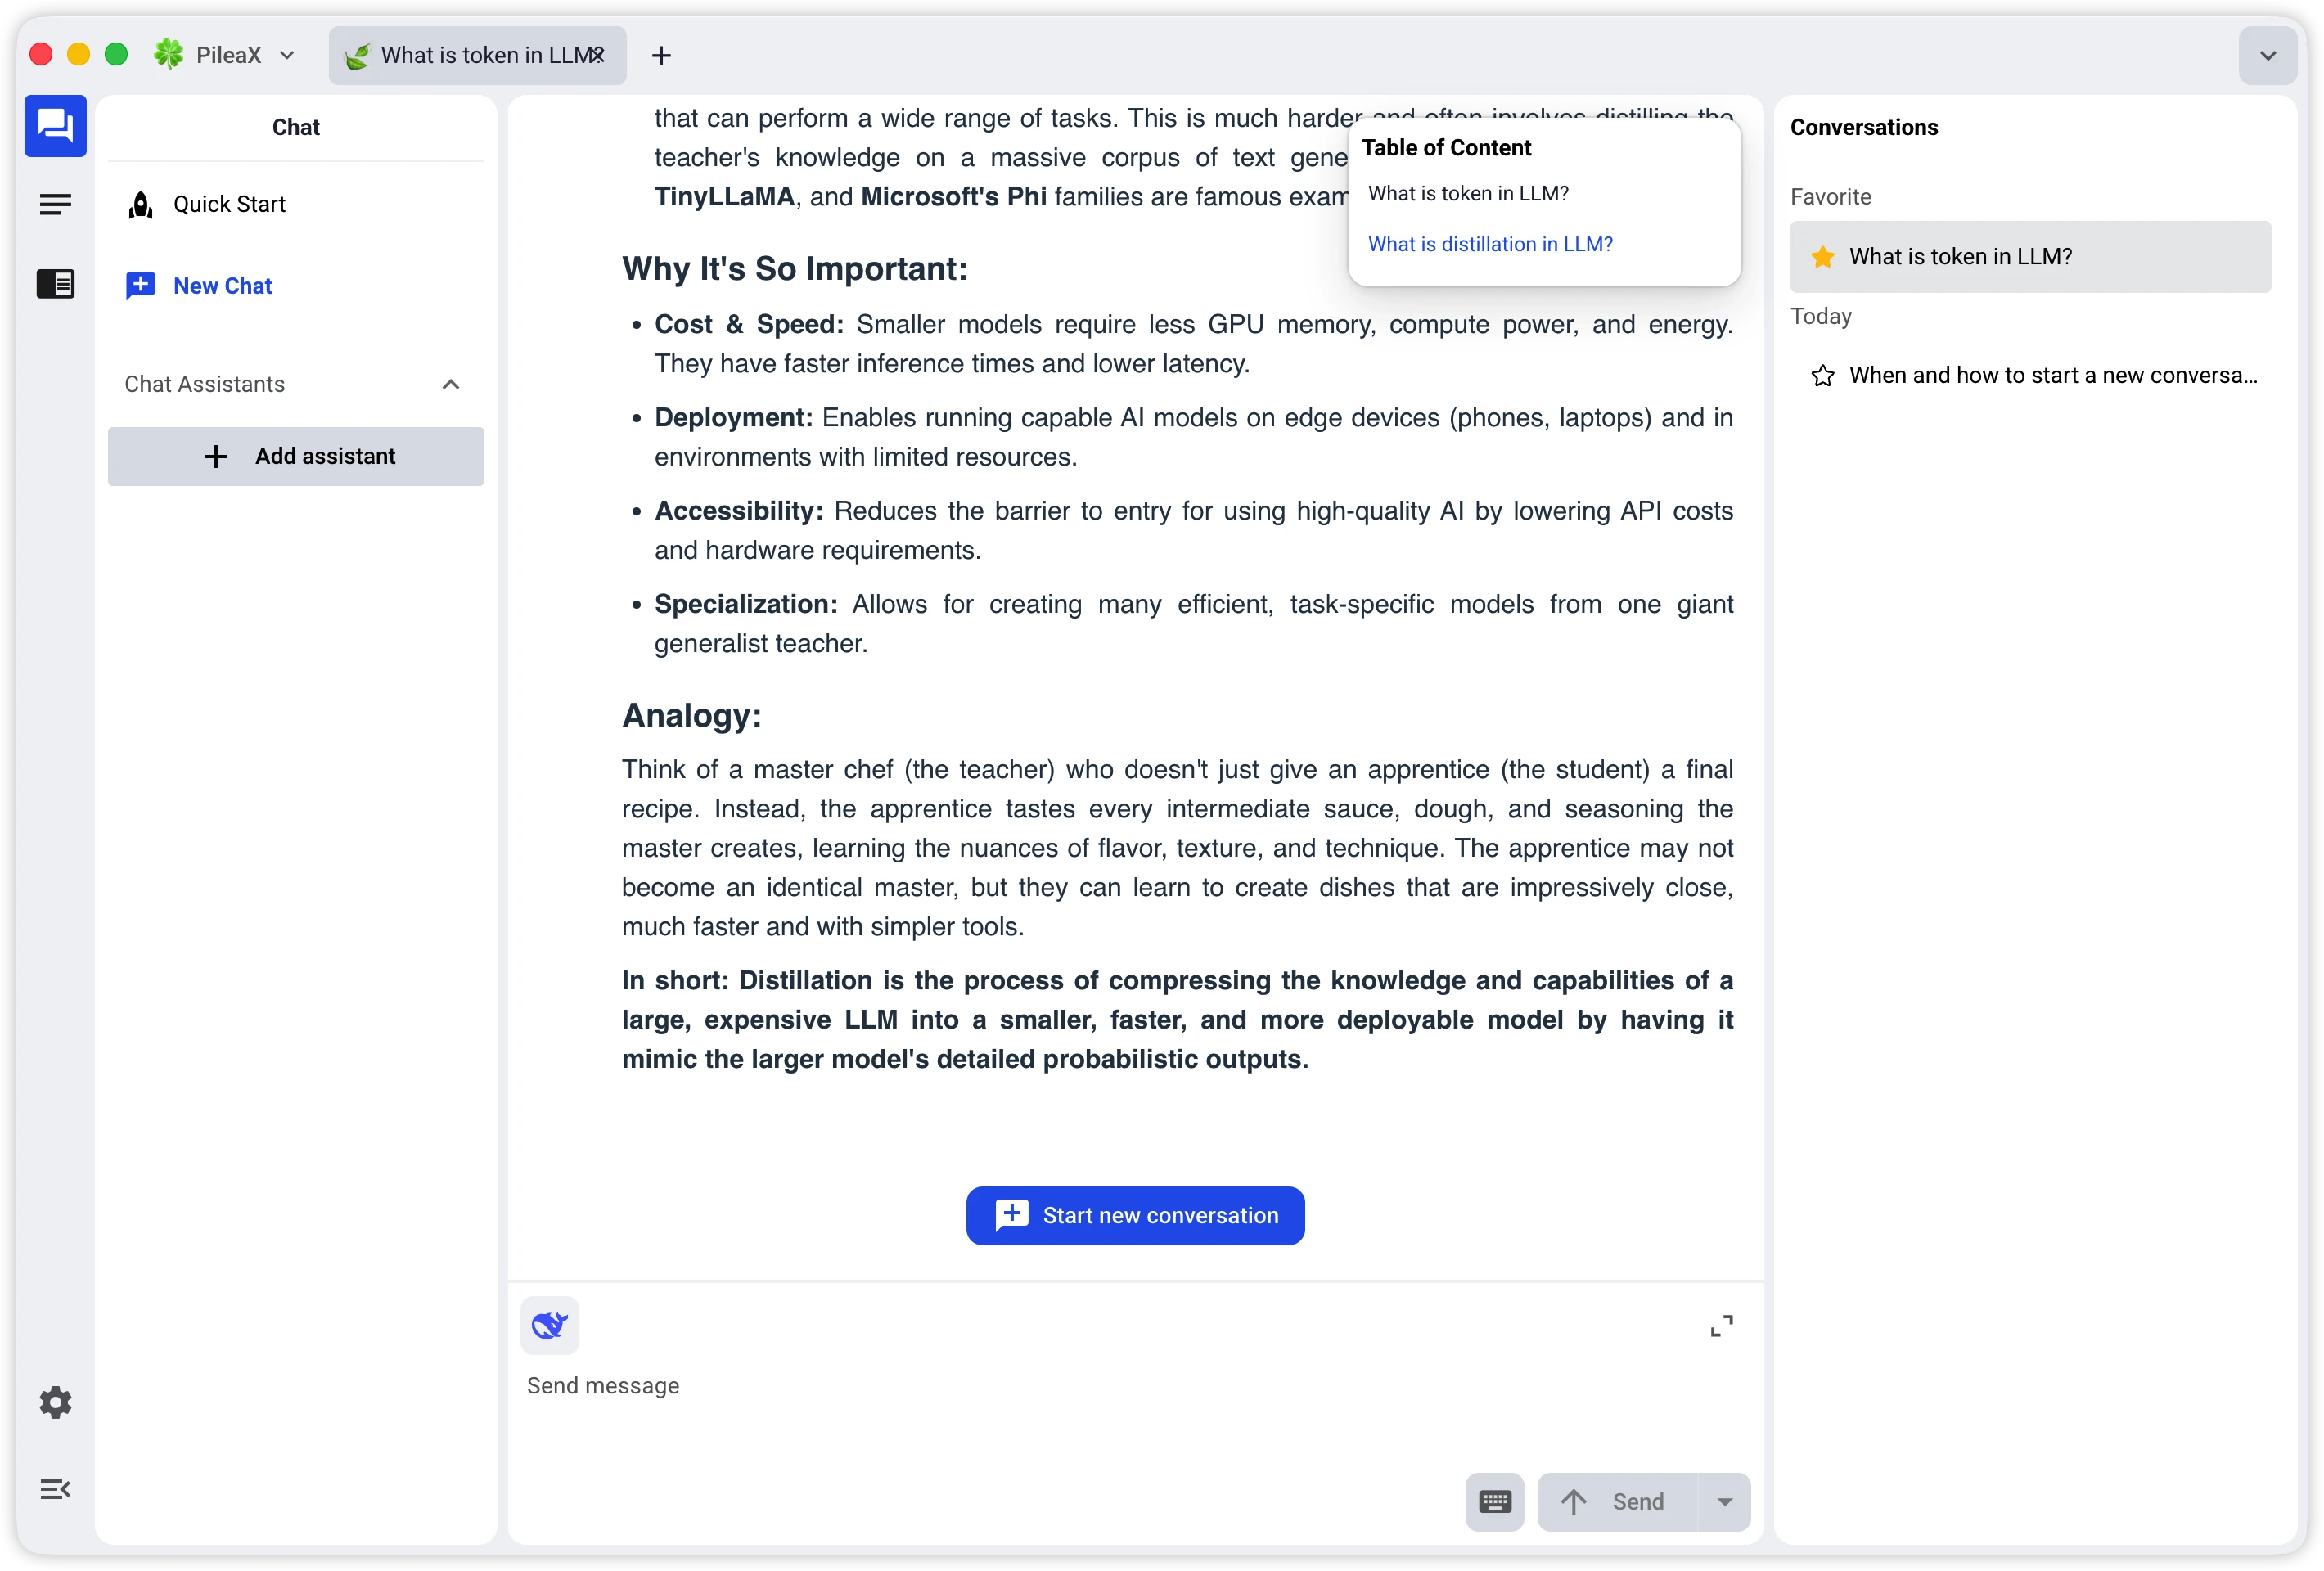Click the 'Today' section label
The image size is (2324, 1571).
1821,317
